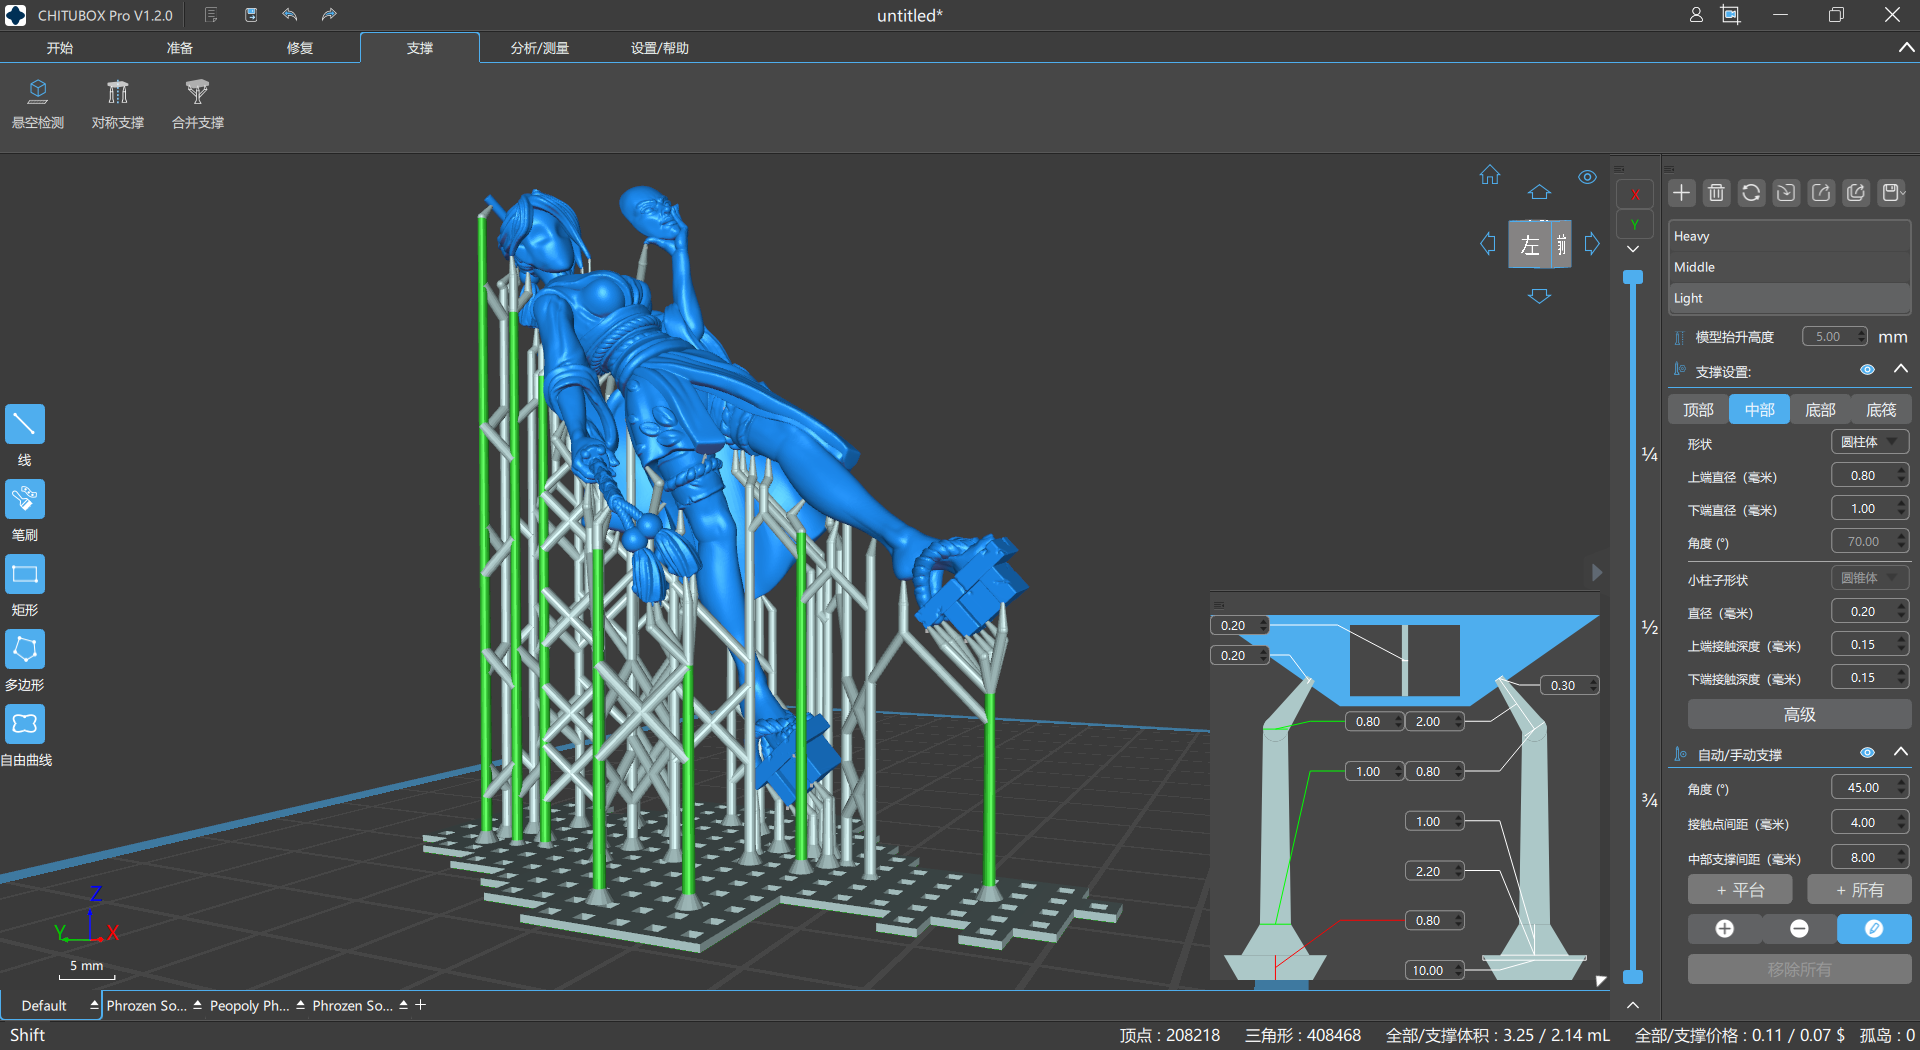1920x1050 pixels.
Task: Open the 分析/测量 ribbon tab
Action: pos(540,48)
